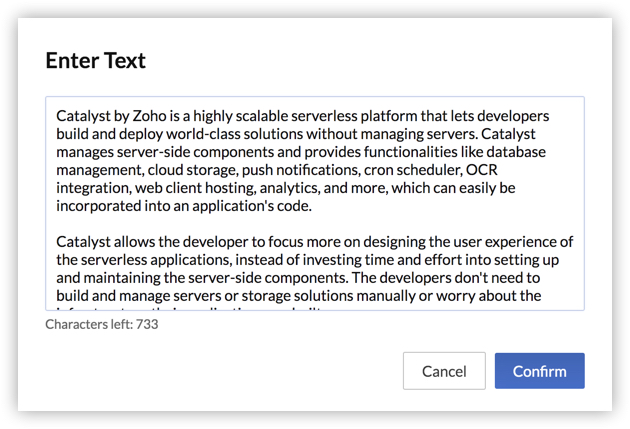Click 'Catalyst allows the developer' sentence start
630x429 pixels.
click(150, 242)
